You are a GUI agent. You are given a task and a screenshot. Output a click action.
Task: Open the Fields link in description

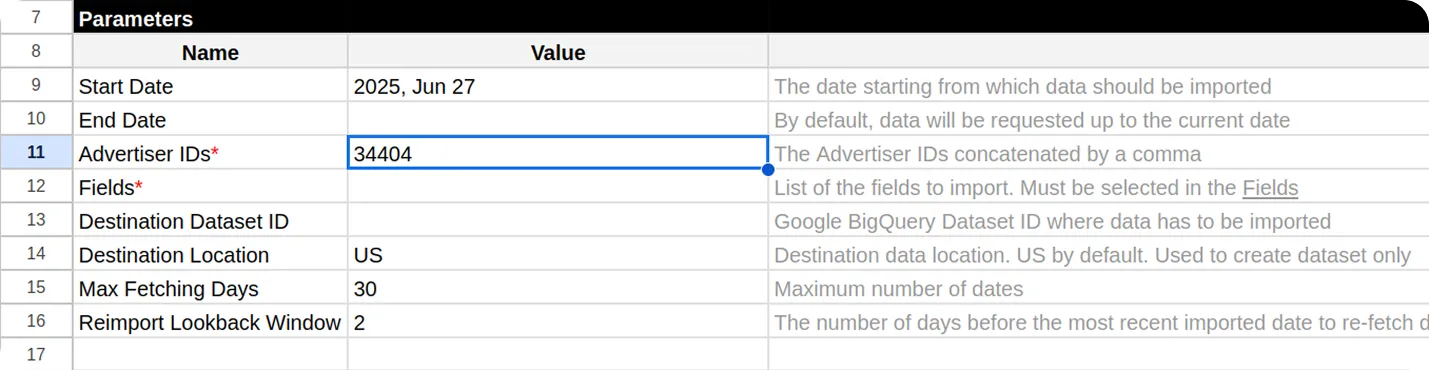click(x=1270, y=188)
